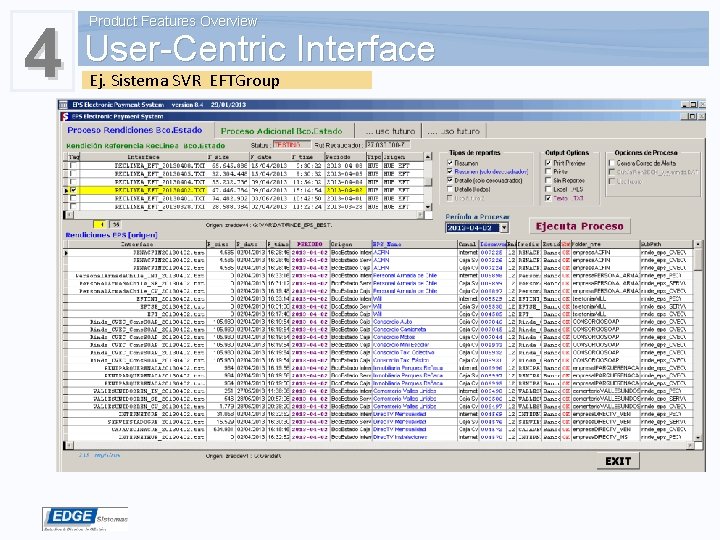Open the Periodo a Procesar dropdown arrow
The width and height of the screenshot is (720, 540).
click(x=504, y=228)
